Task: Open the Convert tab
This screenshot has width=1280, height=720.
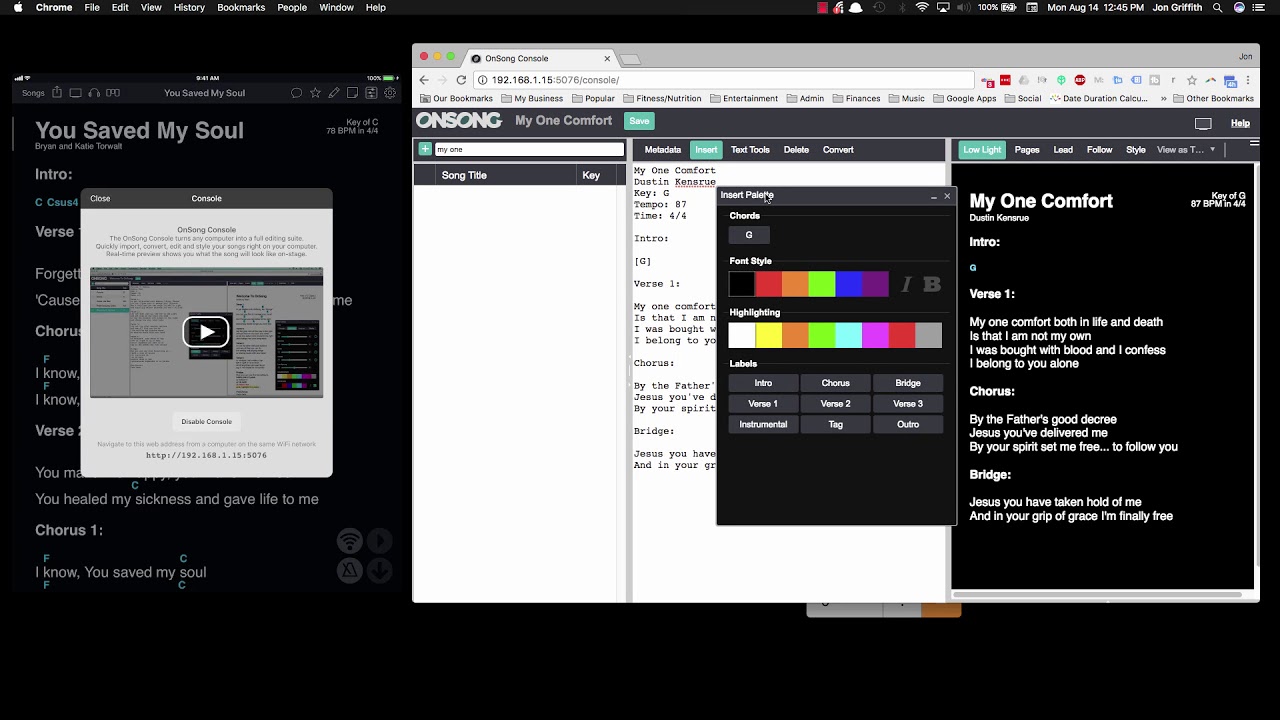Action: [x=838, y=150]
